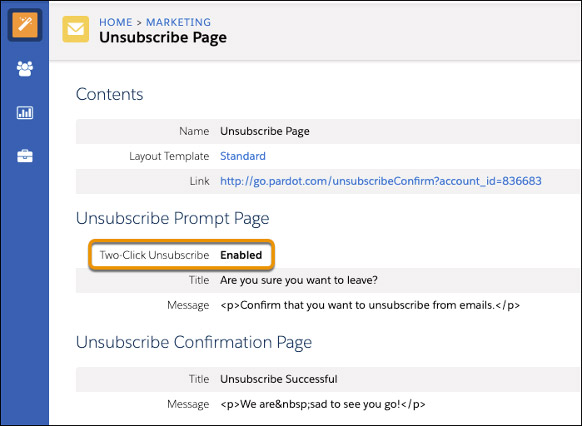Click the yellow envelope email icon
Image resolution: width=582 pixels, height=426 pixels.
pyautogui.click(x=76, y=29)
